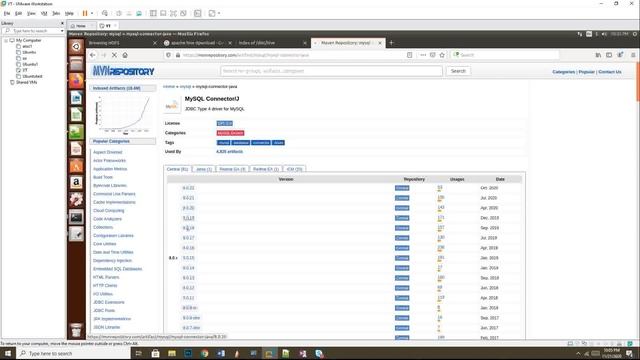This screenshot has width=640, height=360.
Task: Open the Files manager from Ubuntu launcher
Action: pyautogui.click(x=76, y=64)
